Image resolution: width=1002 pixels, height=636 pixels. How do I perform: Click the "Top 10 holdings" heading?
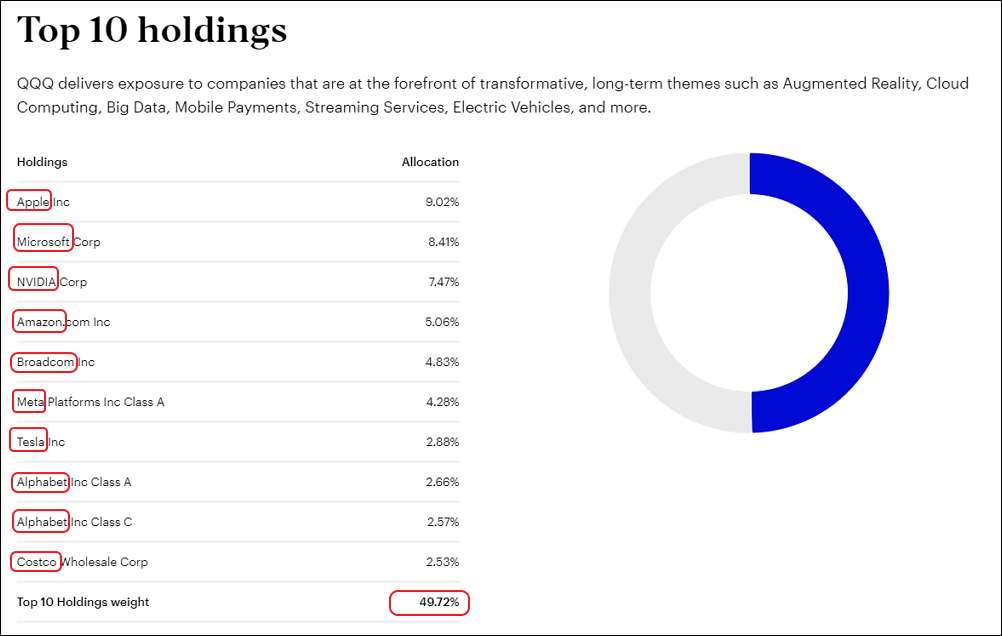tap(152, 30)
